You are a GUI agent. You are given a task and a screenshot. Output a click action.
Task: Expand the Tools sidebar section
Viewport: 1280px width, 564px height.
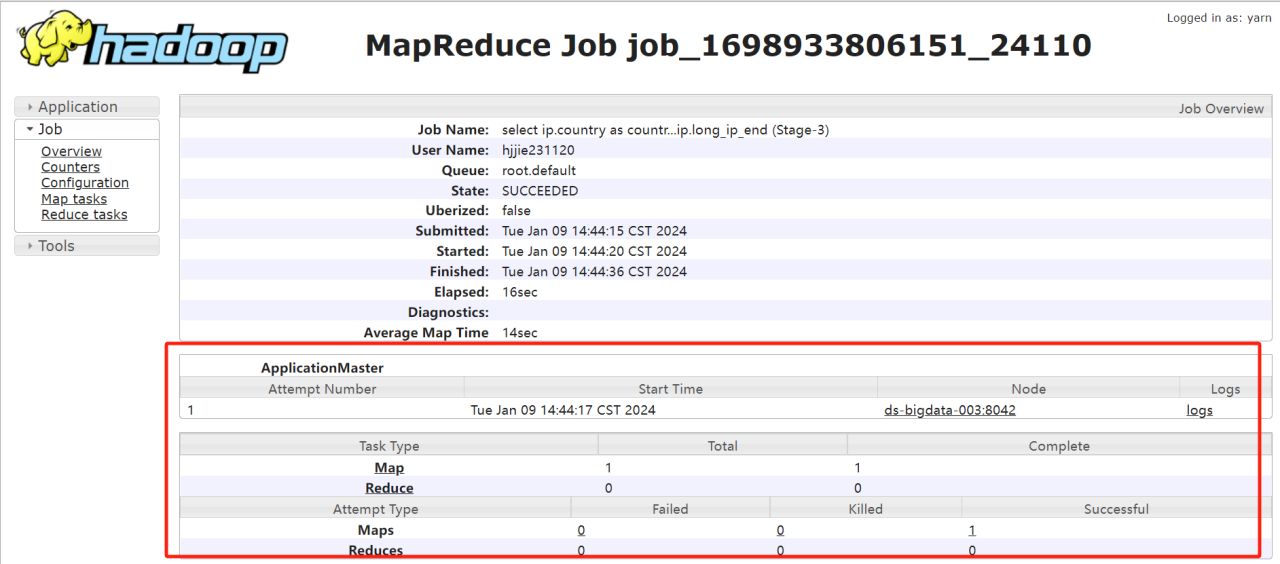[x=87, y=246]
